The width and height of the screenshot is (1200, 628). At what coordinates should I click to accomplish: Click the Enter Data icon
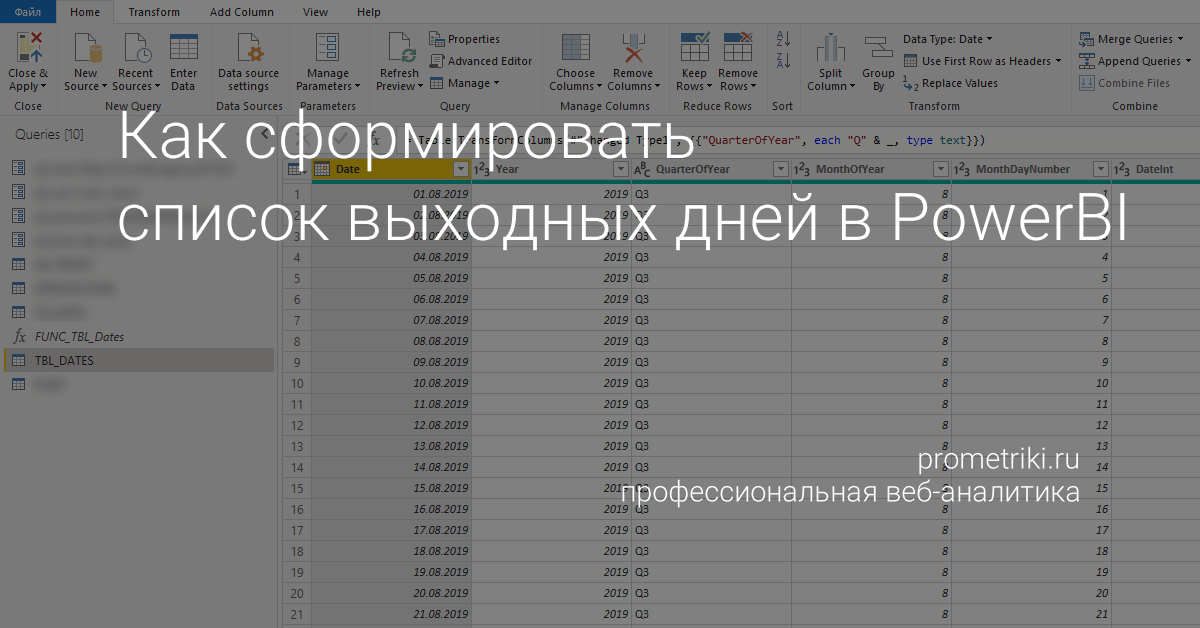click(183, 47)
